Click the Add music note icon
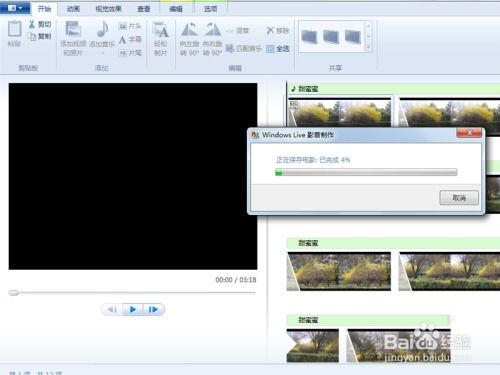500x375 pixels. [103, 29]
